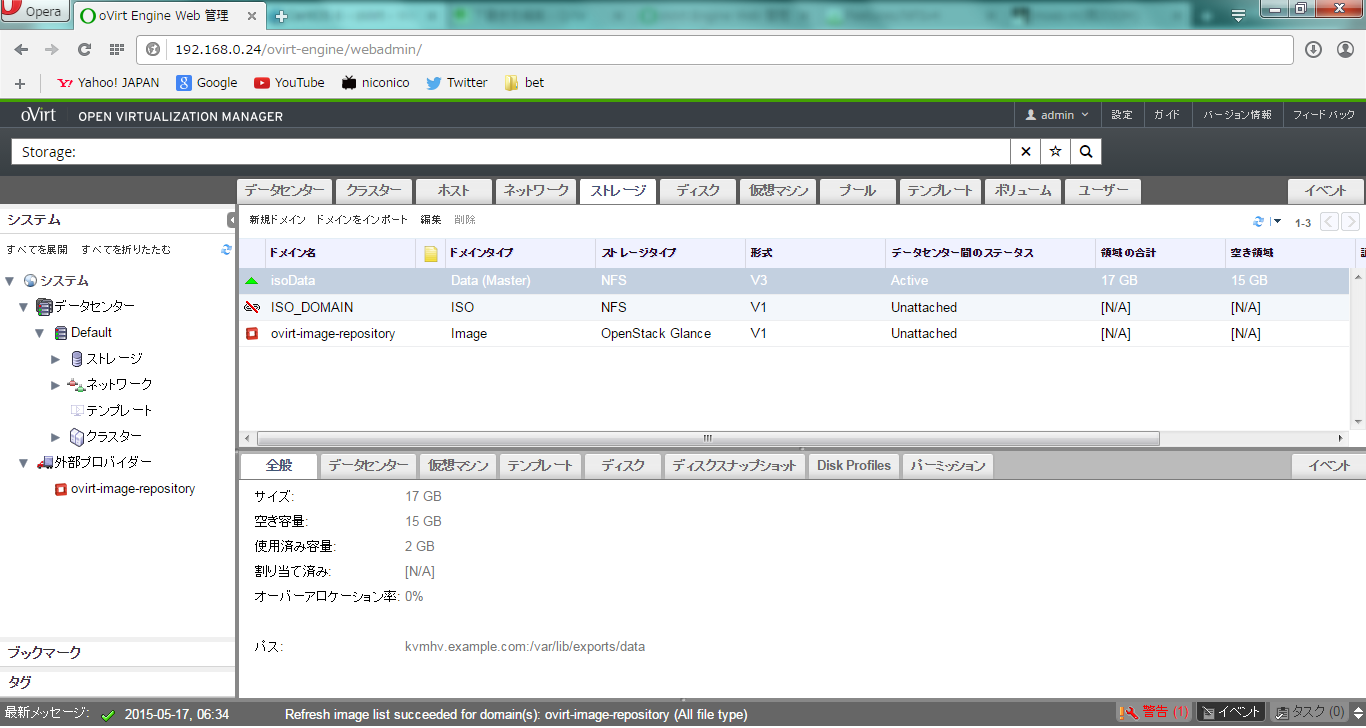1366x728 pixels.
Task: Go back with the browser back arrow
Action: coord(21,49)
